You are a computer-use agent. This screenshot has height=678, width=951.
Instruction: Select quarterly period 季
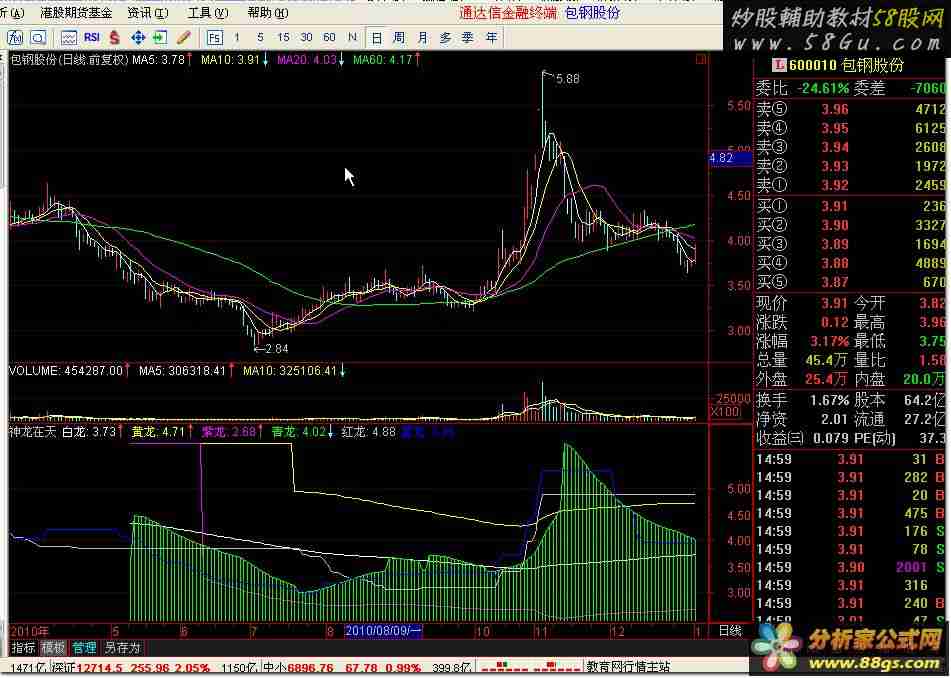pyautogui.click(x=468, y=38)
